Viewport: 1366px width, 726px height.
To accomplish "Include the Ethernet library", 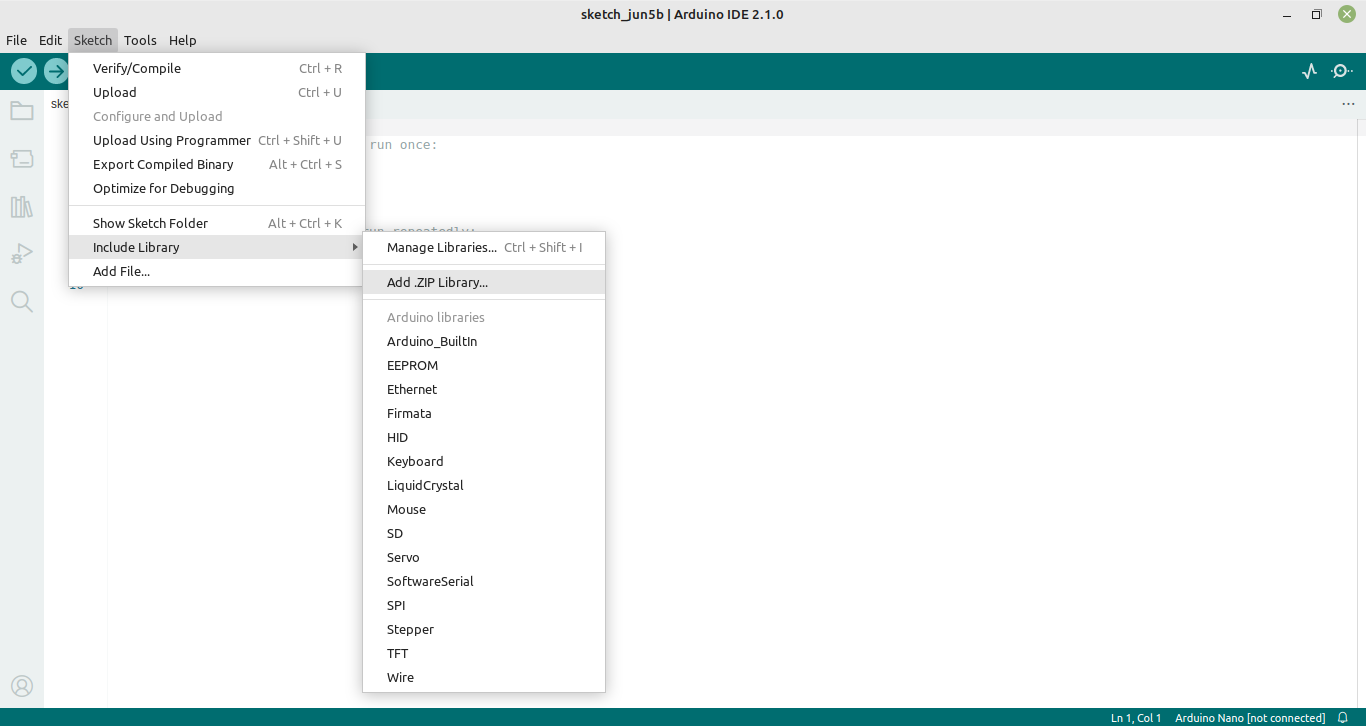I will point(484,389).
